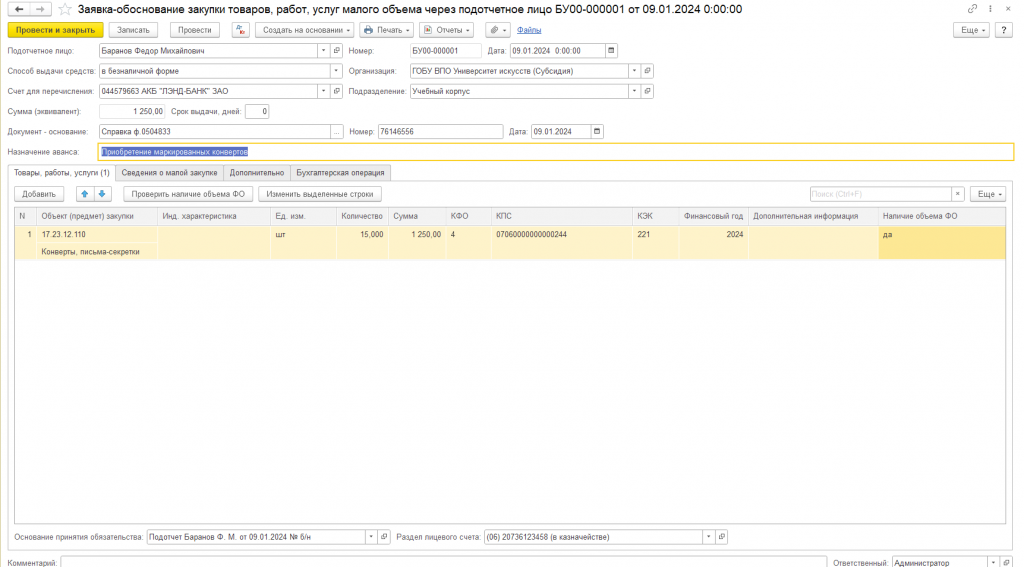Add a new row with Добавить
This screenshot has height=567, width=1024.
click(39, 194)
